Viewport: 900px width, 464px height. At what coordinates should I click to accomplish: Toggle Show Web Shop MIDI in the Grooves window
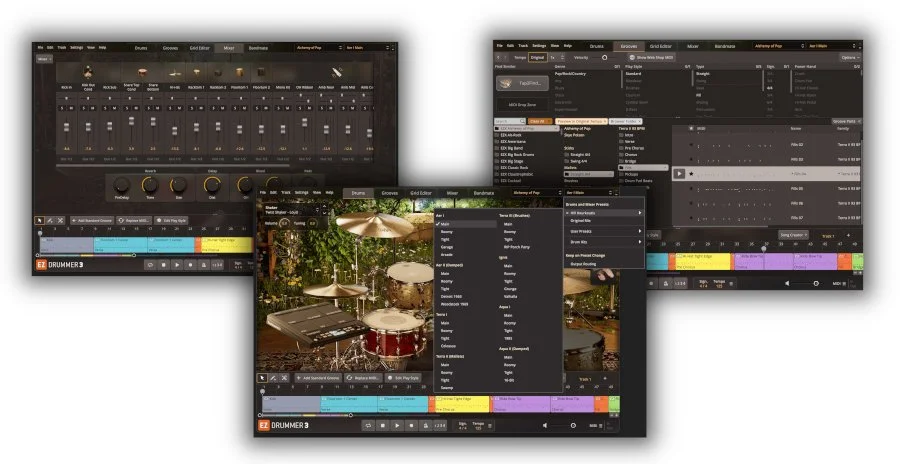coord(651,57)
